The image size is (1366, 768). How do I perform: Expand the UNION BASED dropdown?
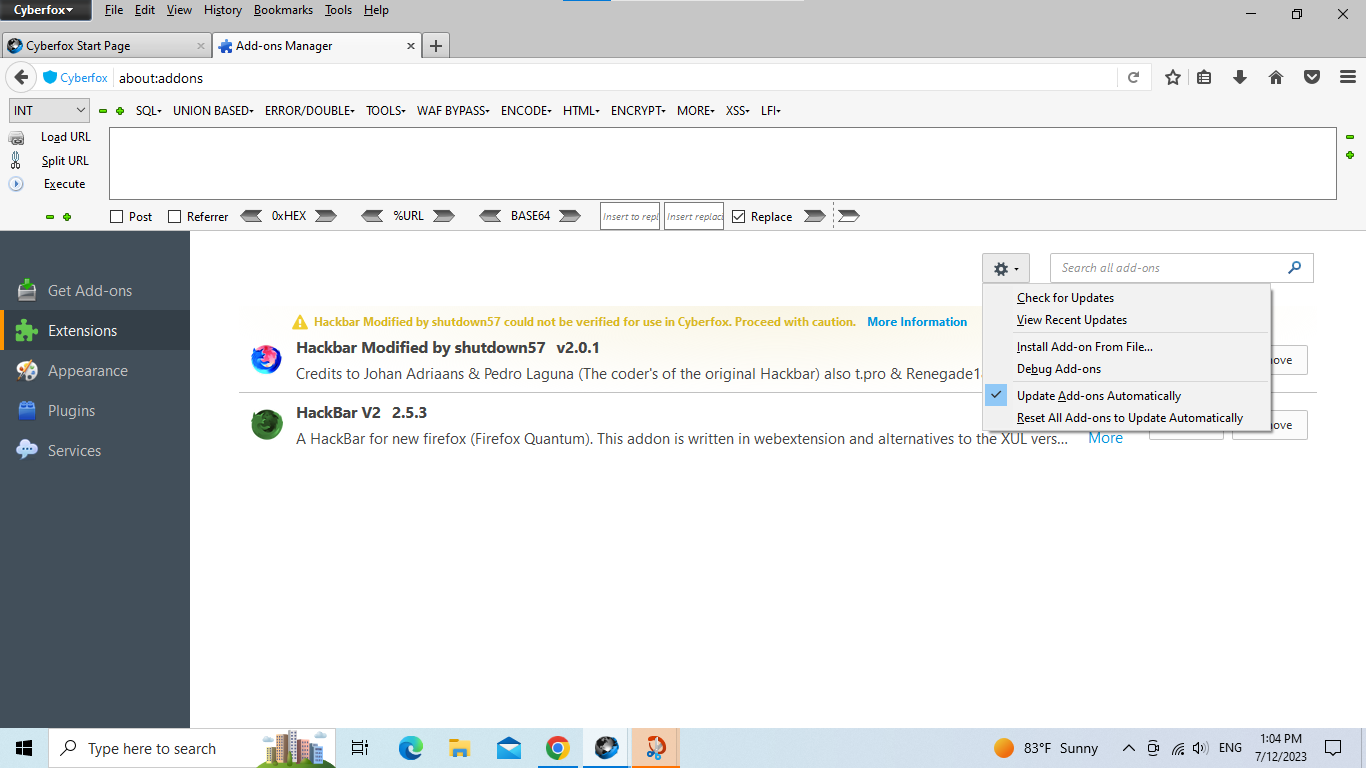pyautogui.click(x=213, y=111)
